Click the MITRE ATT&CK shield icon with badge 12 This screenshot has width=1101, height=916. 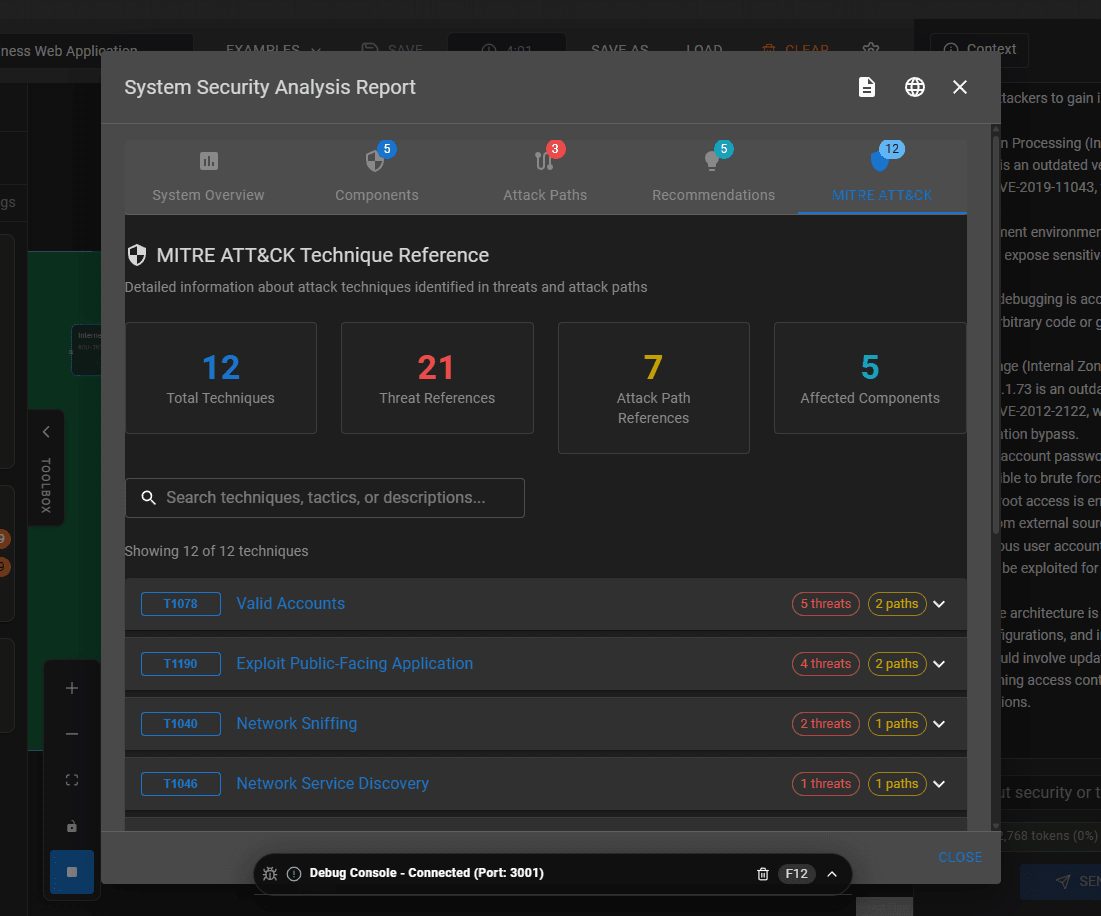[880, 161]
